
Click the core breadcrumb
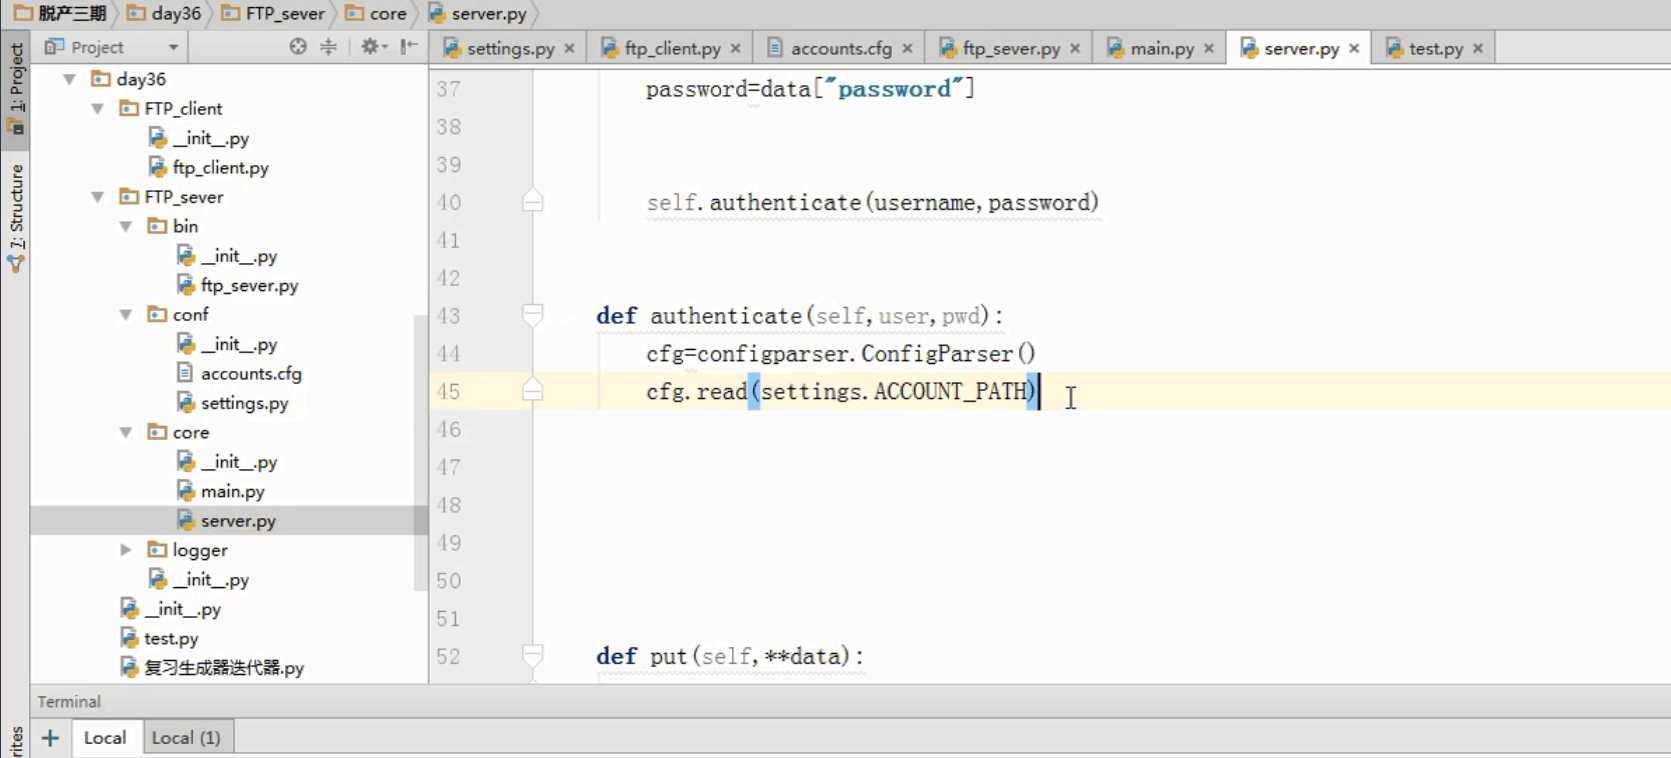pyautogui.click(x=376, y=14)
